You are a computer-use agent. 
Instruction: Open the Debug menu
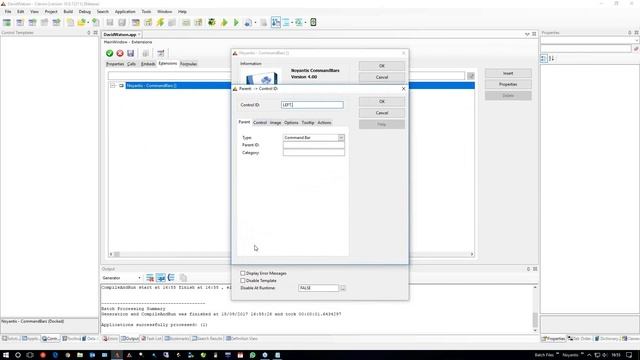tap(84, 11)
